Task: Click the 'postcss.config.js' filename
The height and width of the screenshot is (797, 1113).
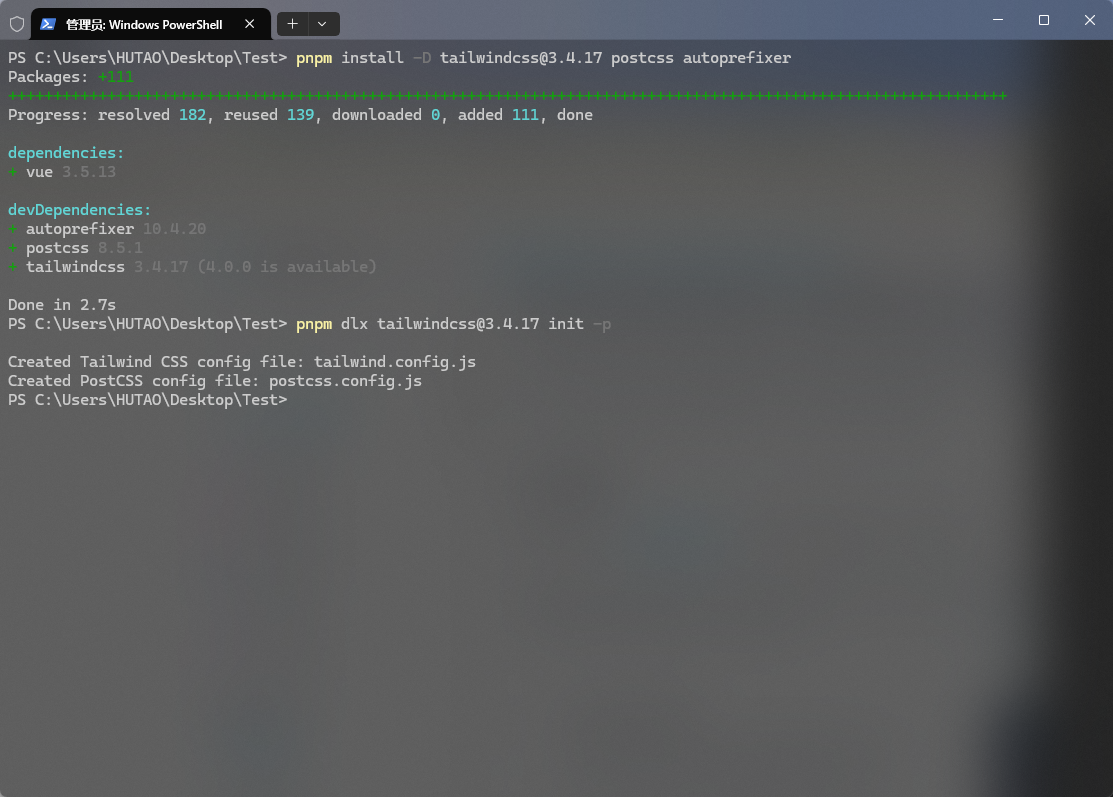Action: point(346,381)
